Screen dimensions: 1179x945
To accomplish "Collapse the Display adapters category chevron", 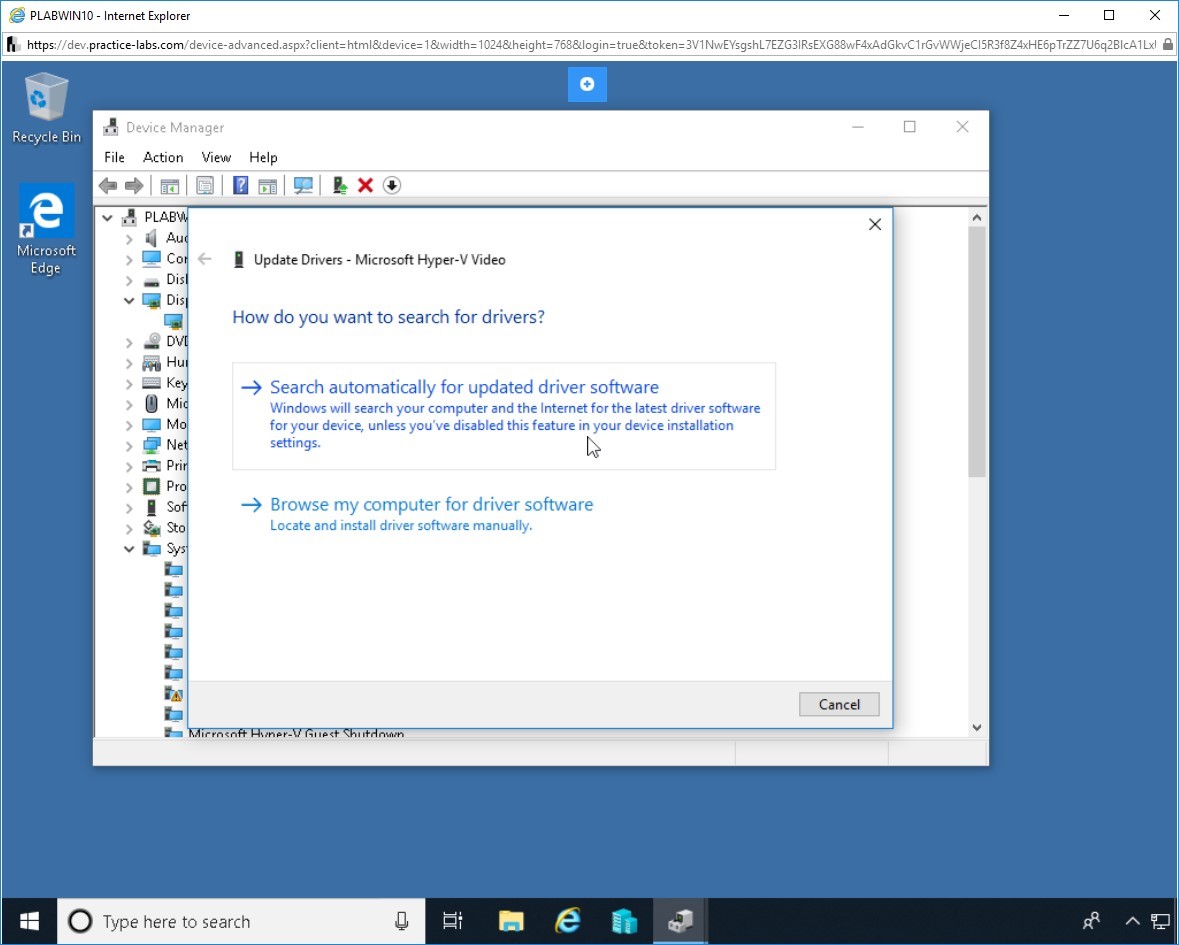I will click(x=129, y=301).
